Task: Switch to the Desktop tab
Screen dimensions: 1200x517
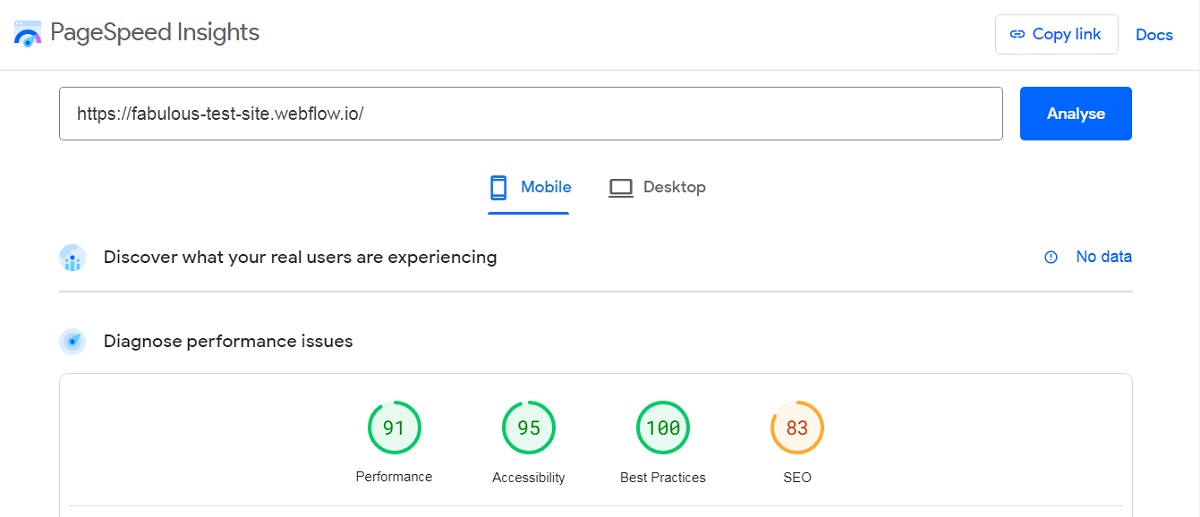Action: click(657, 187)
